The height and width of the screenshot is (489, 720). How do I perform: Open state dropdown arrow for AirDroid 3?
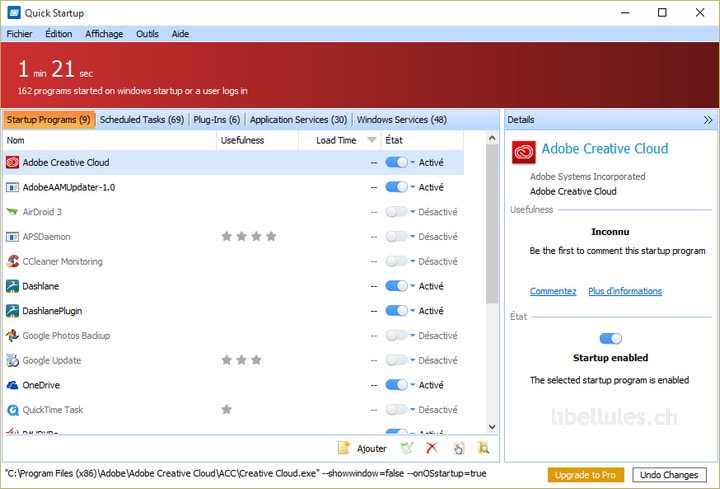click(412, 212)
